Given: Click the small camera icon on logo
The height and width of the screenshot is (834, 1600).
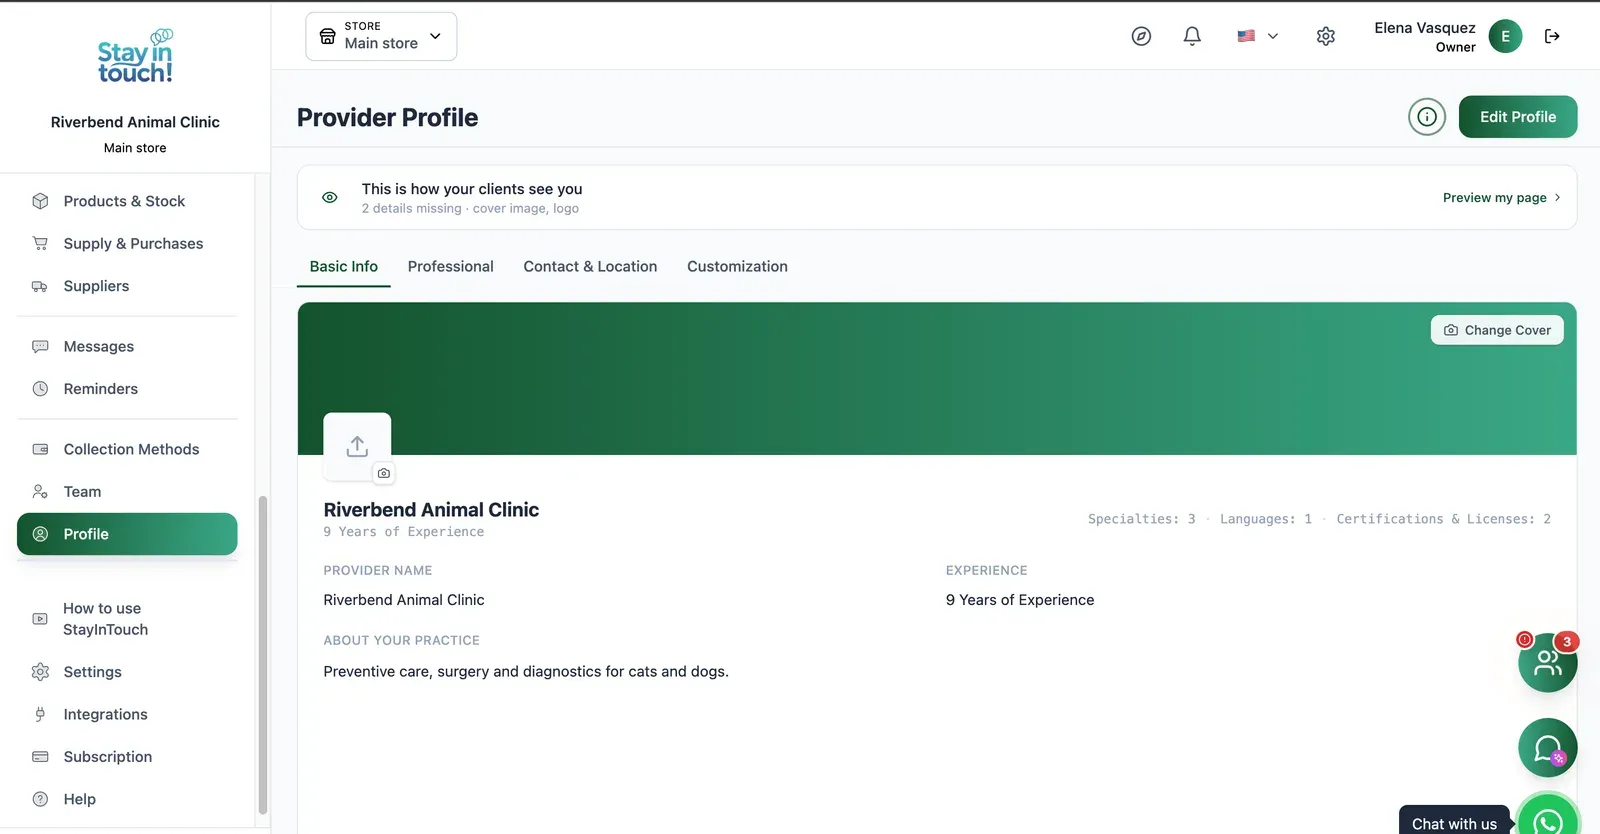Looking at the screenshot, I should coord(384,473).
